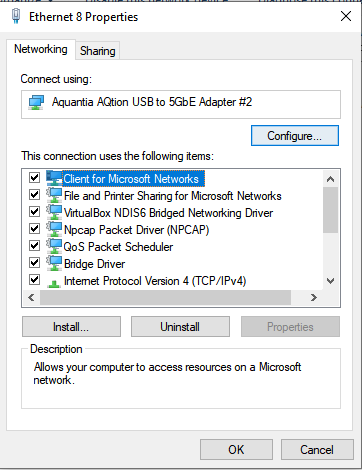Click the horizontal scroll right arrow

click(x=314, y=297)
